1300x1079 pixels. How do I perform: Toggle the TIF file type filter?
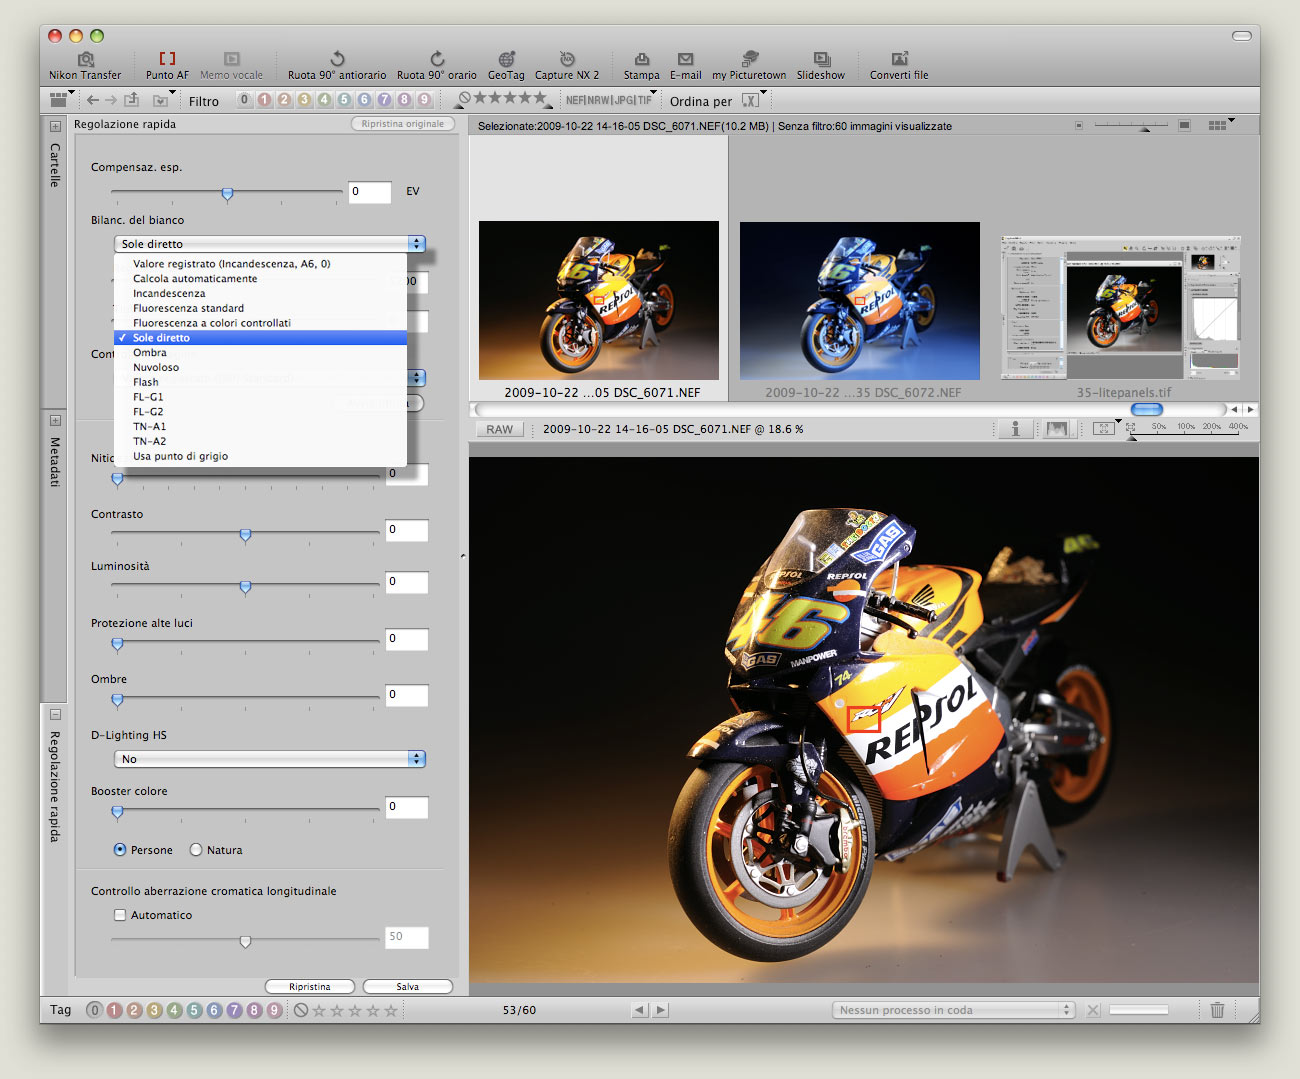(x=645, y=100)
